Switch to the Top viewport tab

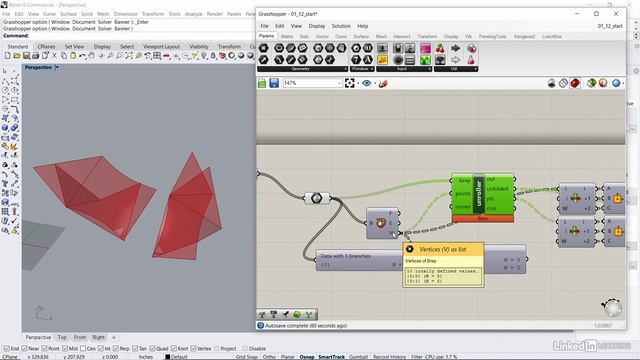[x=62, y=337]
